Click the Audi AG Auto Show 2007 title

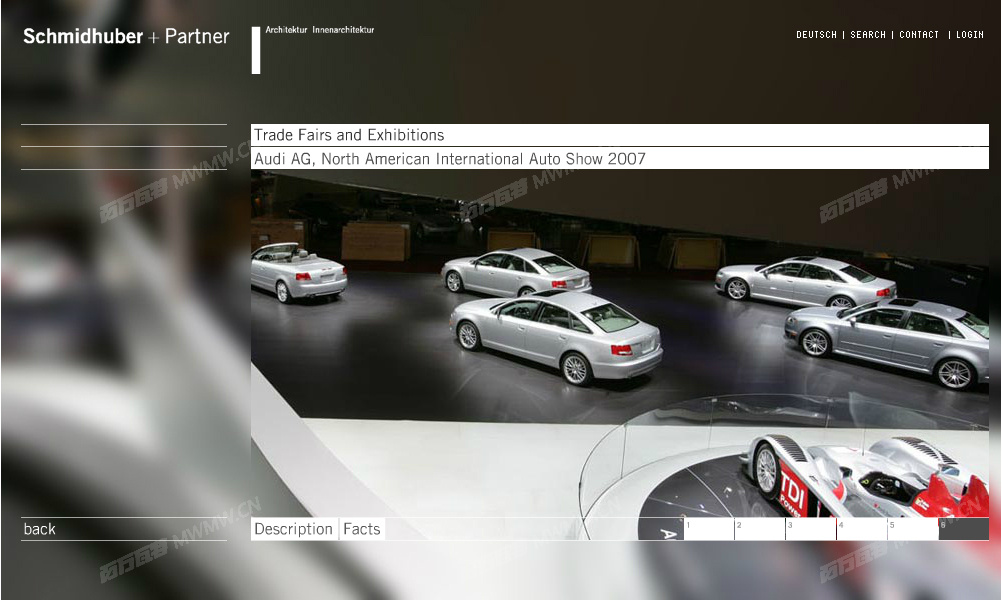coord(620,159)
